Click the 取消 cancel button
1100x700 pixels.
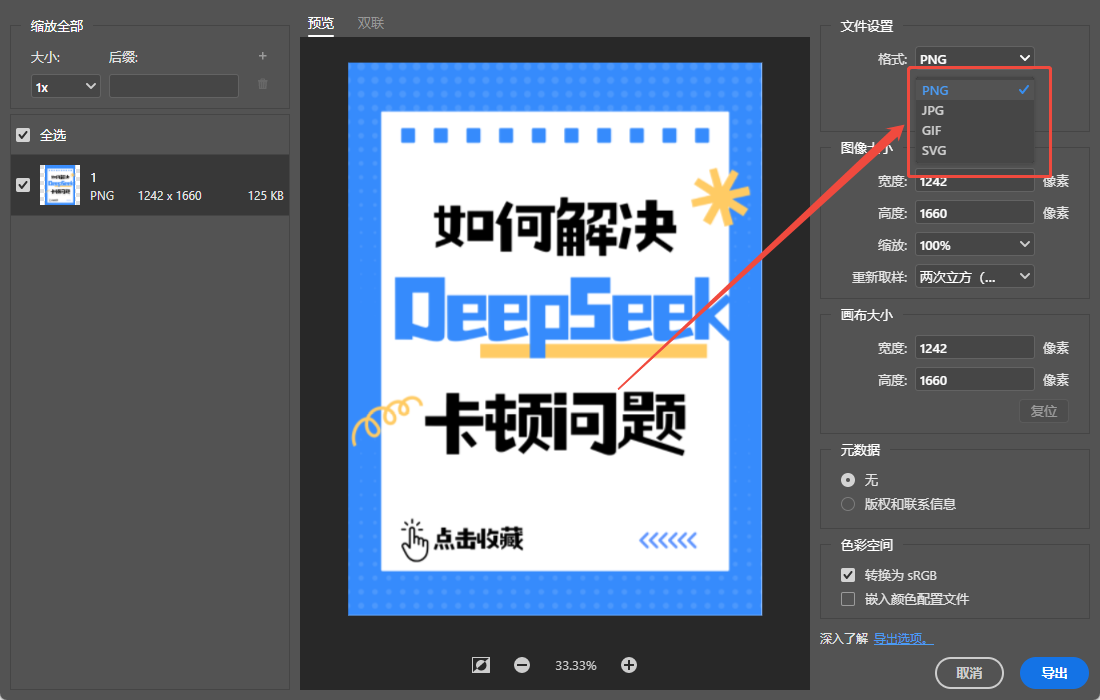pos(969,673)
